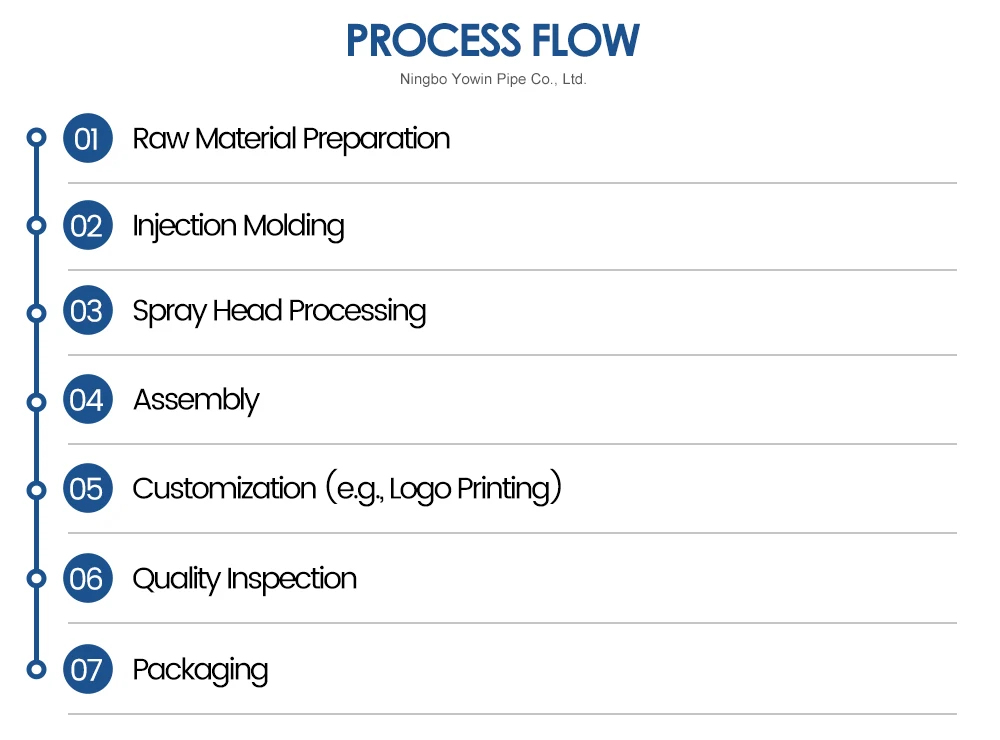Click the Raw Material Preparation label
This screenshot has height=740, width=1000.
tap(291, 138)
